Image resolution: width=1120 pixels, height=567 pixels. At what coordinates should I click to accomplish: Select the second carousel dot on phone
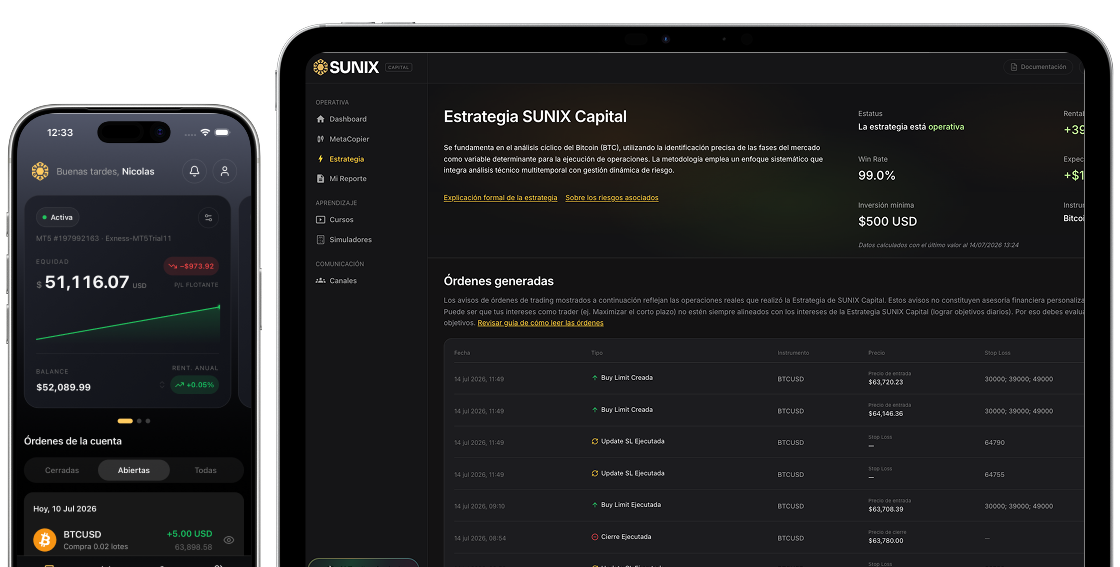coord(139,421)
